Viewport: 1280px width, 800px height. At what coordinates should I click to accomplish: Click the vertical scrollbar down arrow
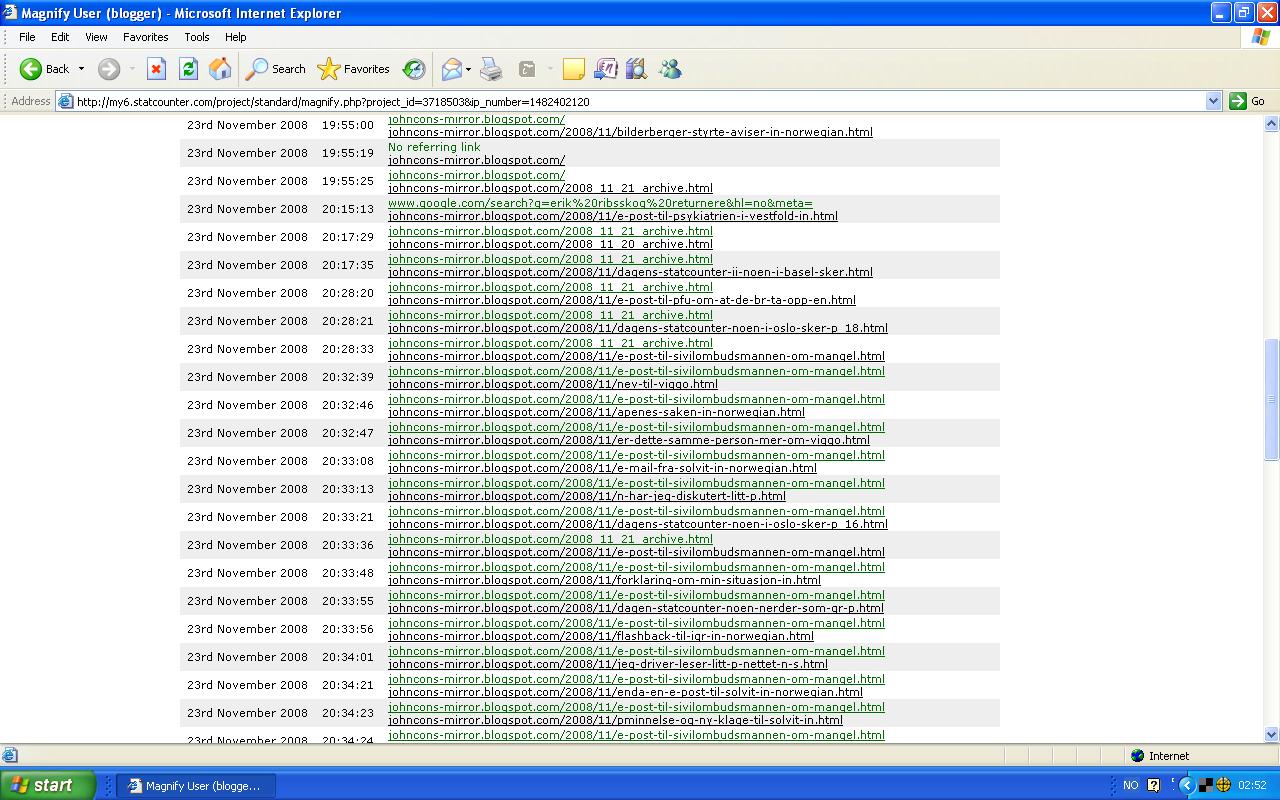point(1271,734)
